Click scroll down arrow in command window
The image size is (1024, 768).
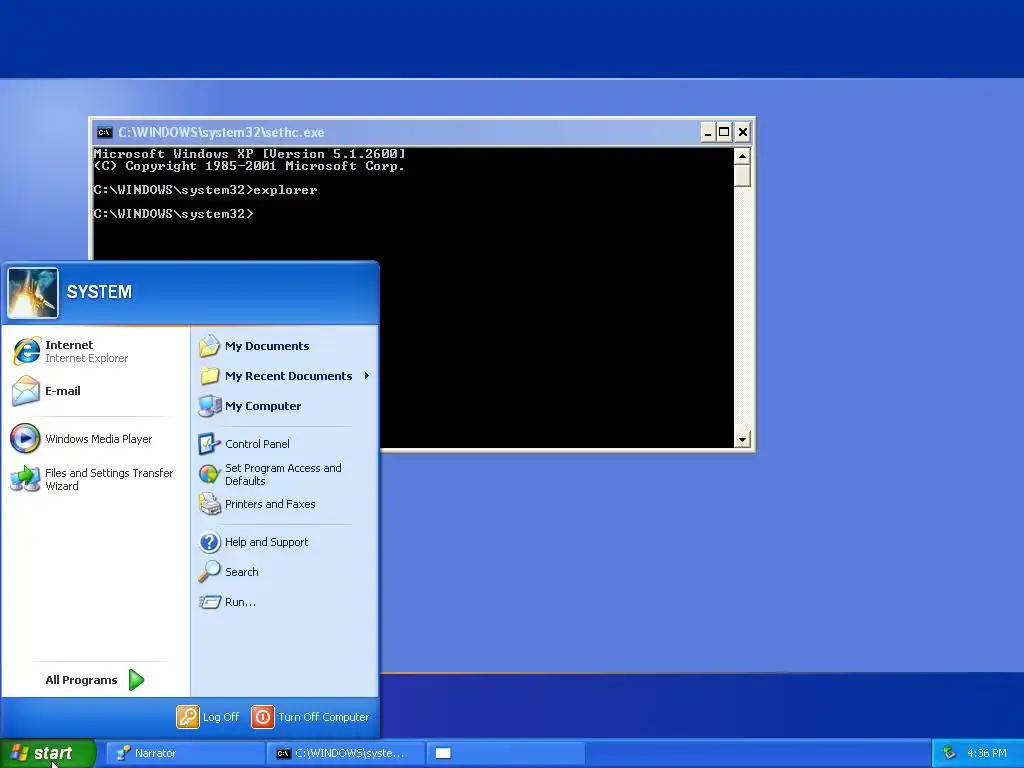742,440
